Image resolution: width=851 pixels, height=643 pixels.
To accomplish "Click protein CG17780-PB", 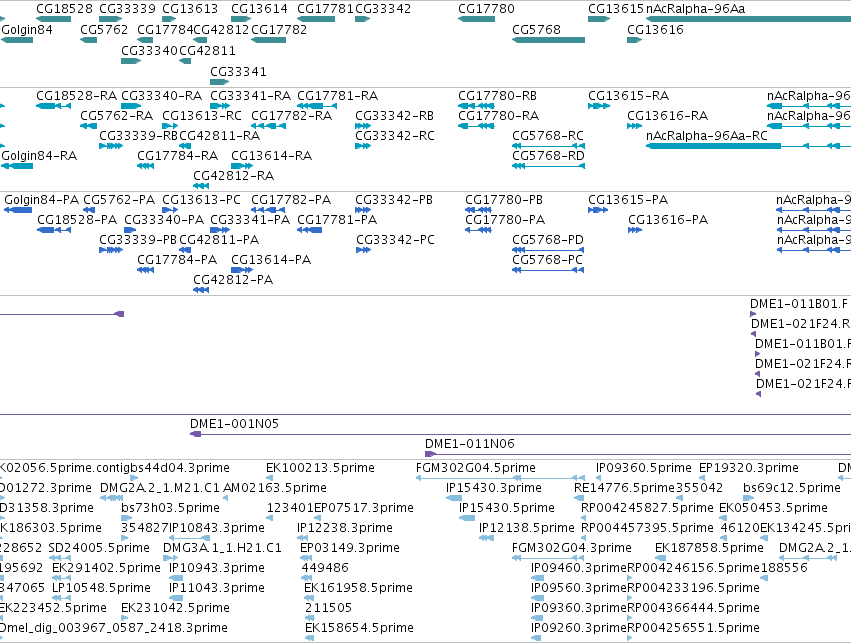I will tap(479, 210).
